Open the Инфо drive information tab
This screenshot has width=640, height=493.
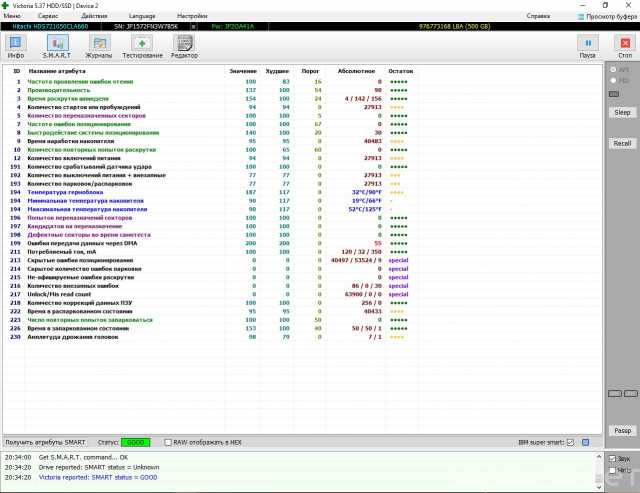click(x=16, y=47)
